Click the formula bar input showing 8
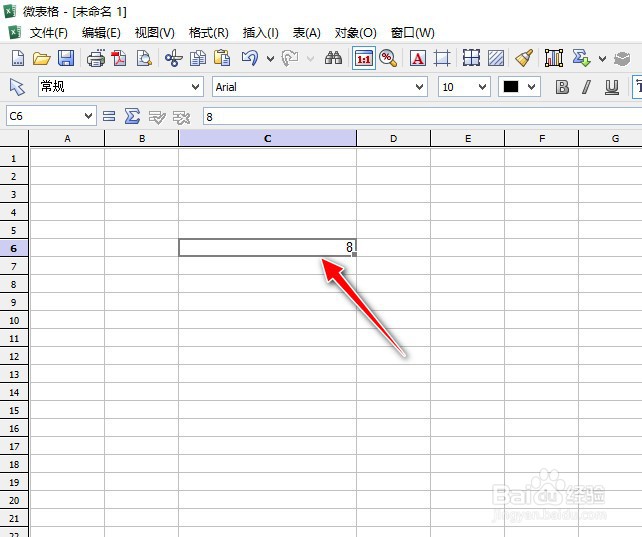 422,117
